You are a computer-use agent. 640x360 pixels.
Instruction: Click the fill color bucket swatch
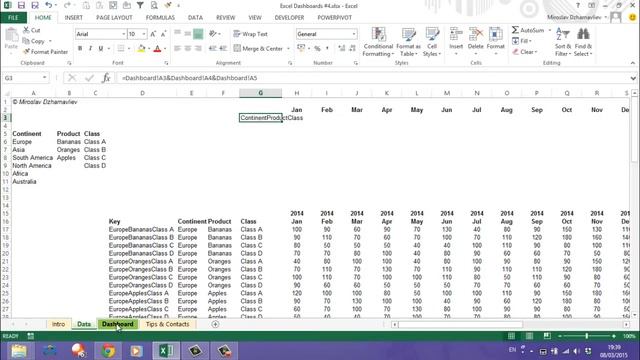pyautogui.click(x=141, y=49)
